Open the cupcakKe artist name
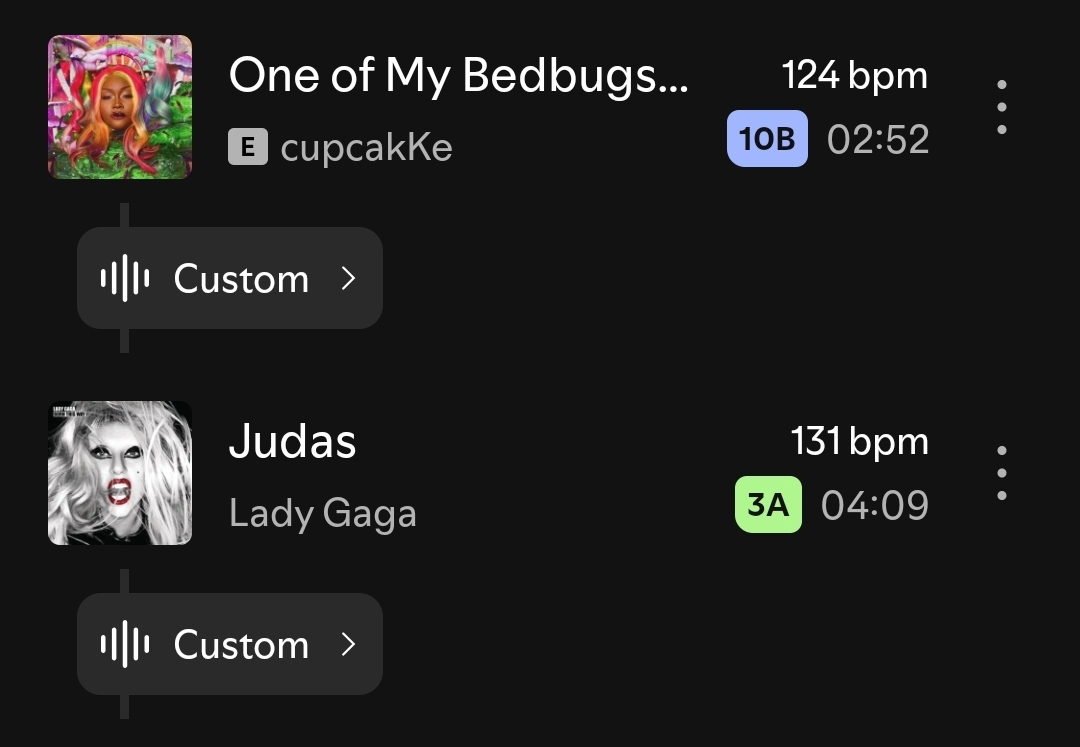Screen dimensions: 1080x747 click(366, 148)
